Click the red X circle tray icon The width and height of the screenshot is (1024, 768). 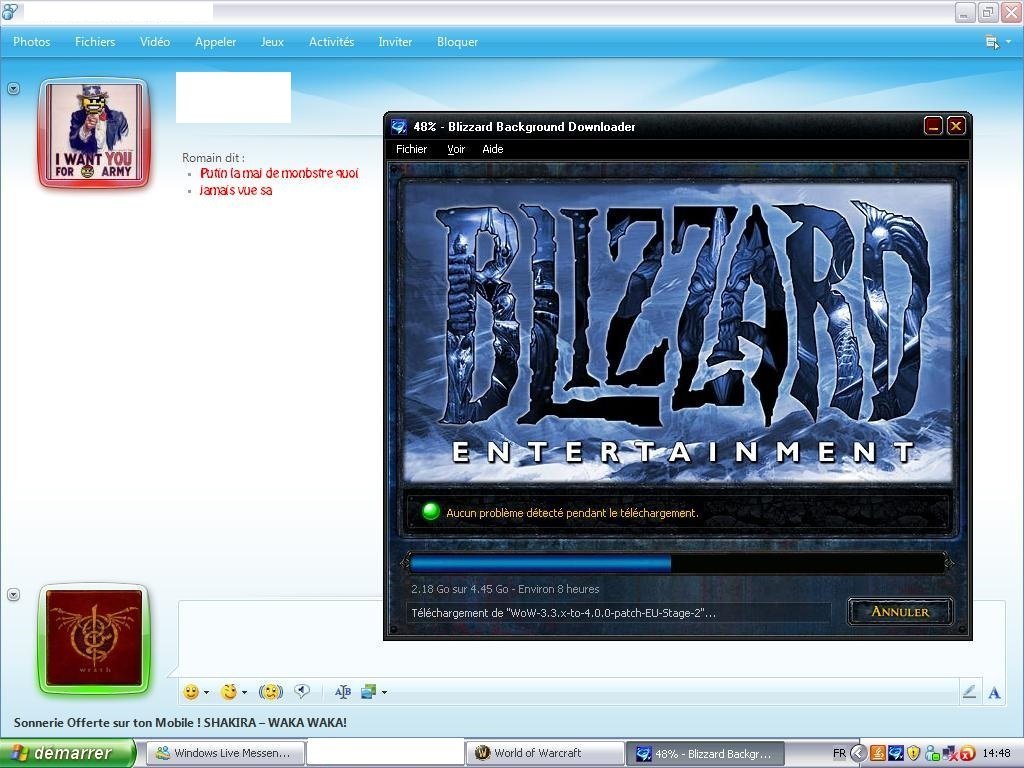[966, 754]
